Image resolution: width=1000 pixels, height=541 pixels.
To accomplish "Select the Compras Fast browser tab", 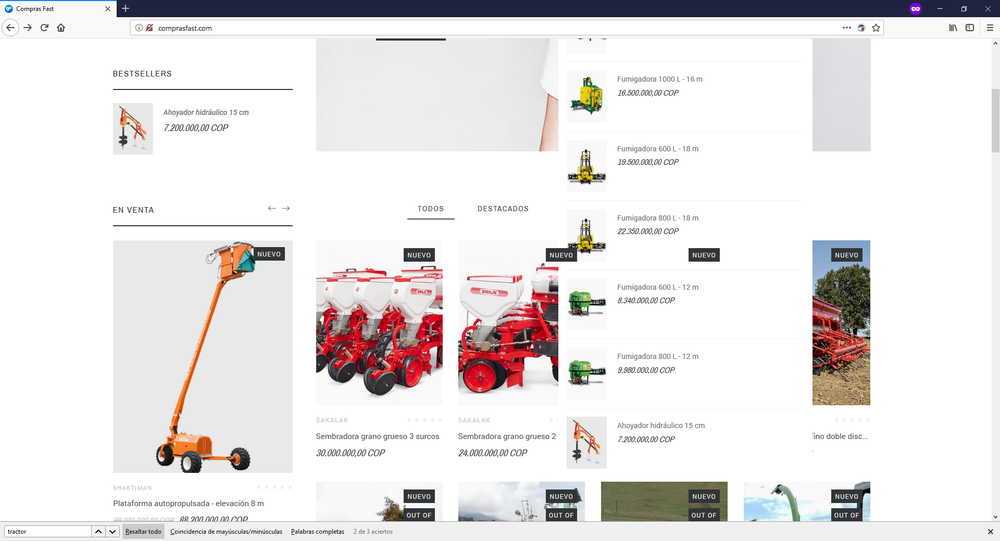I will [57, 9].
